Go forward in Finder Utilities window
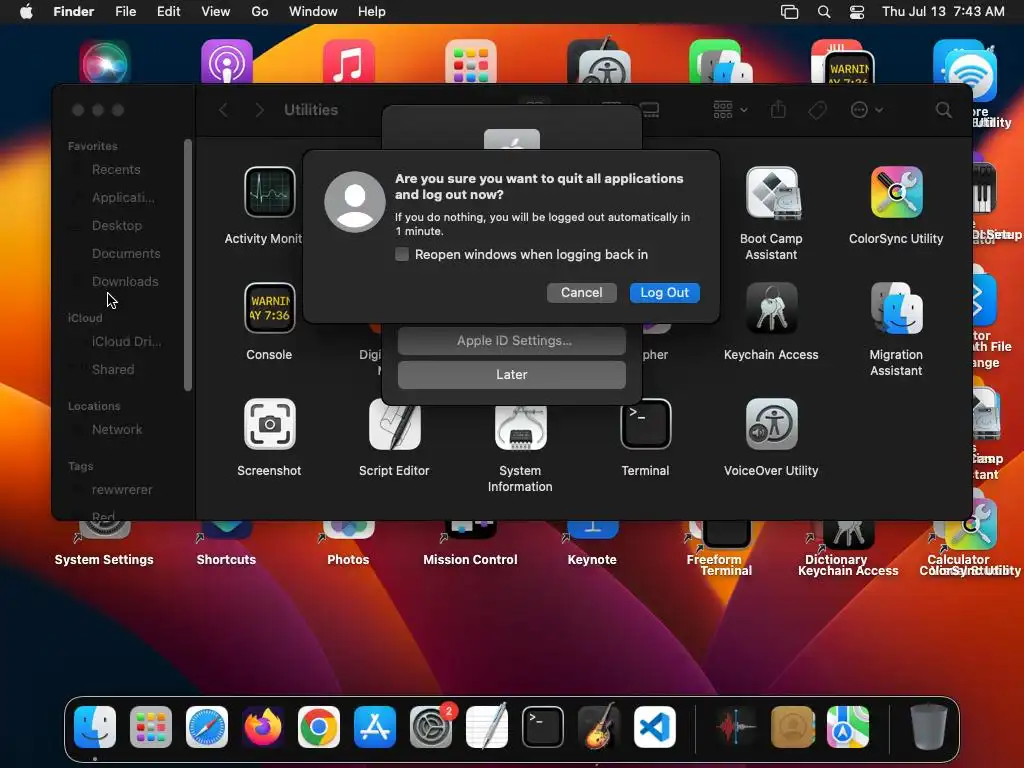The image size is (1024, 768). pyautogui.click(x=259, y=110)
